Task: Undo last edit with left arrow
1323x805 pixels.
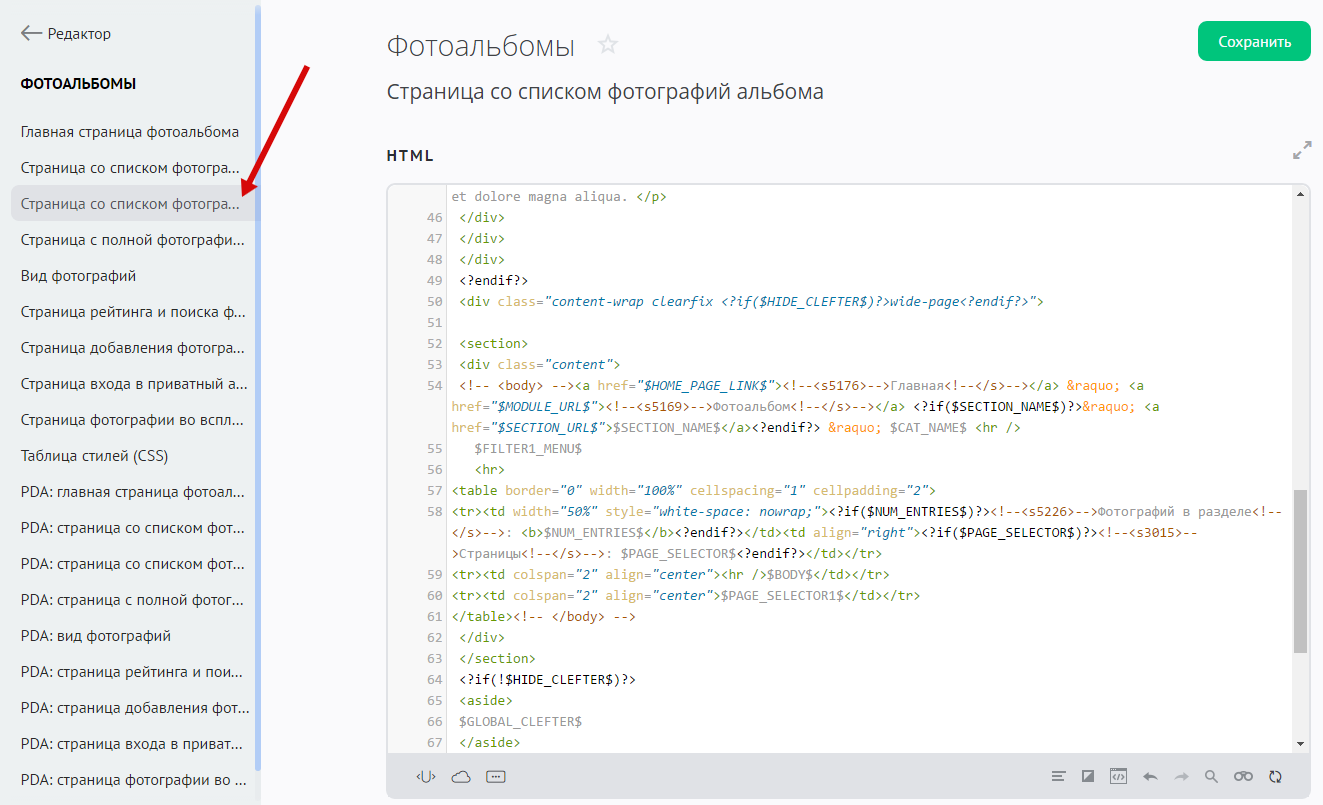Action: pyautogui.click(x=1150, y=777)
